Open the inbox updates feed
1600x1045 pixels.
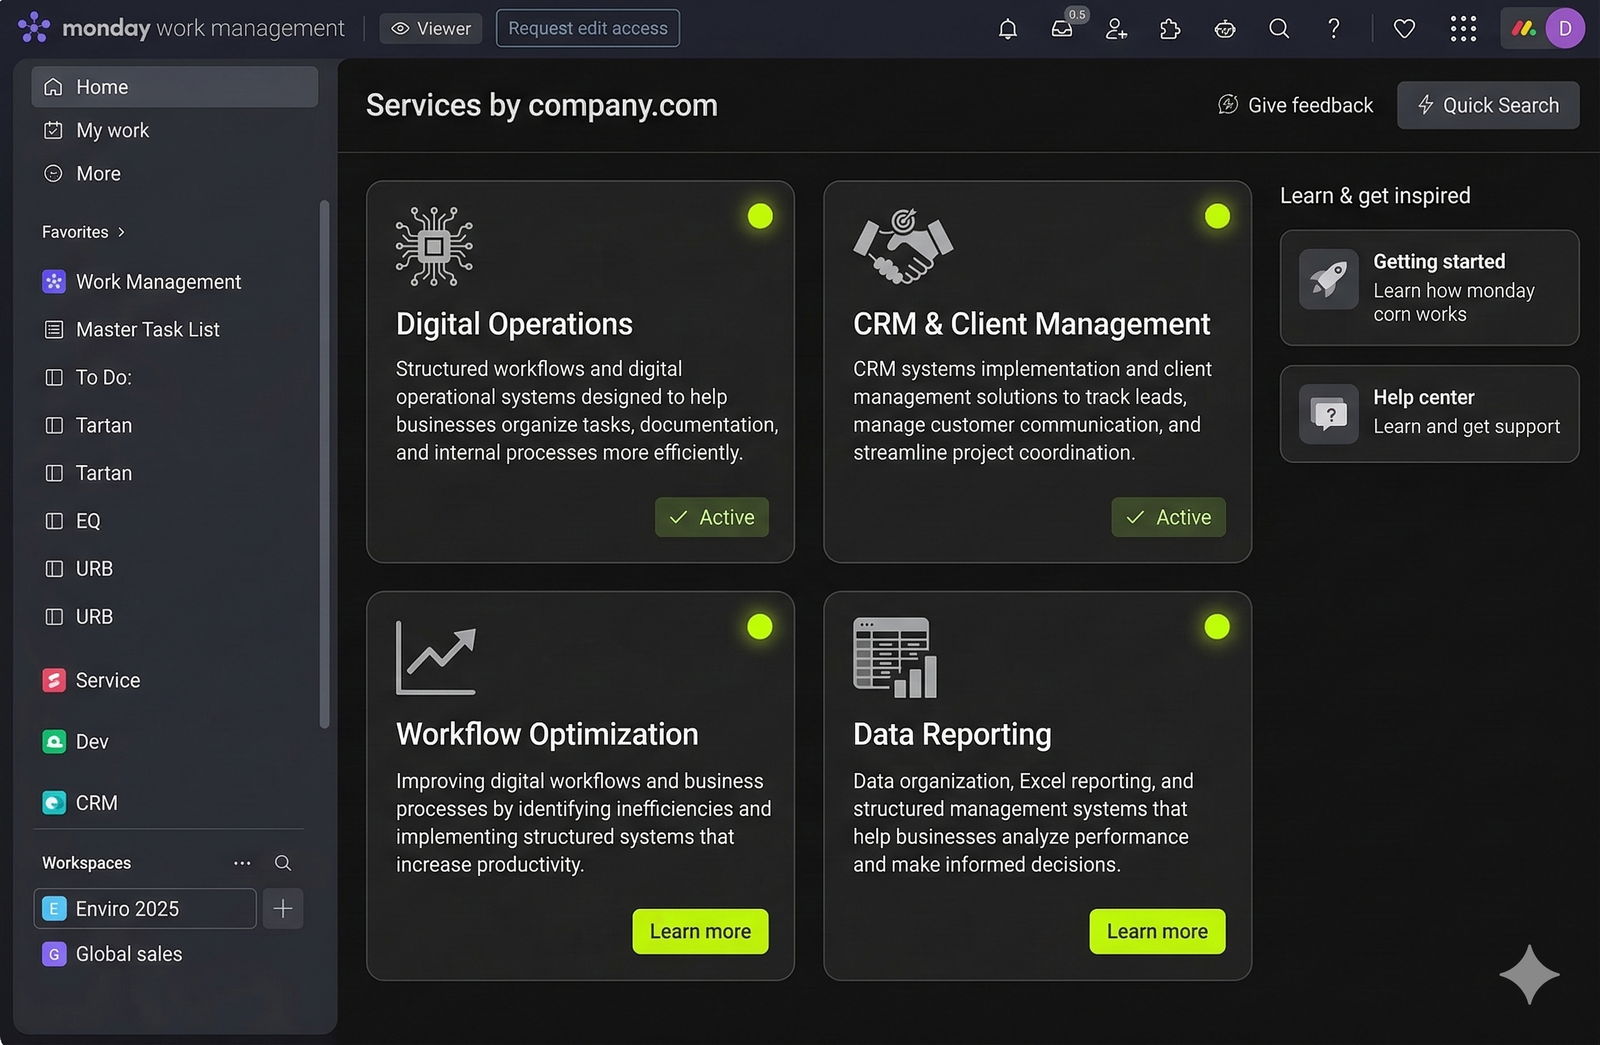[1062, 30]
